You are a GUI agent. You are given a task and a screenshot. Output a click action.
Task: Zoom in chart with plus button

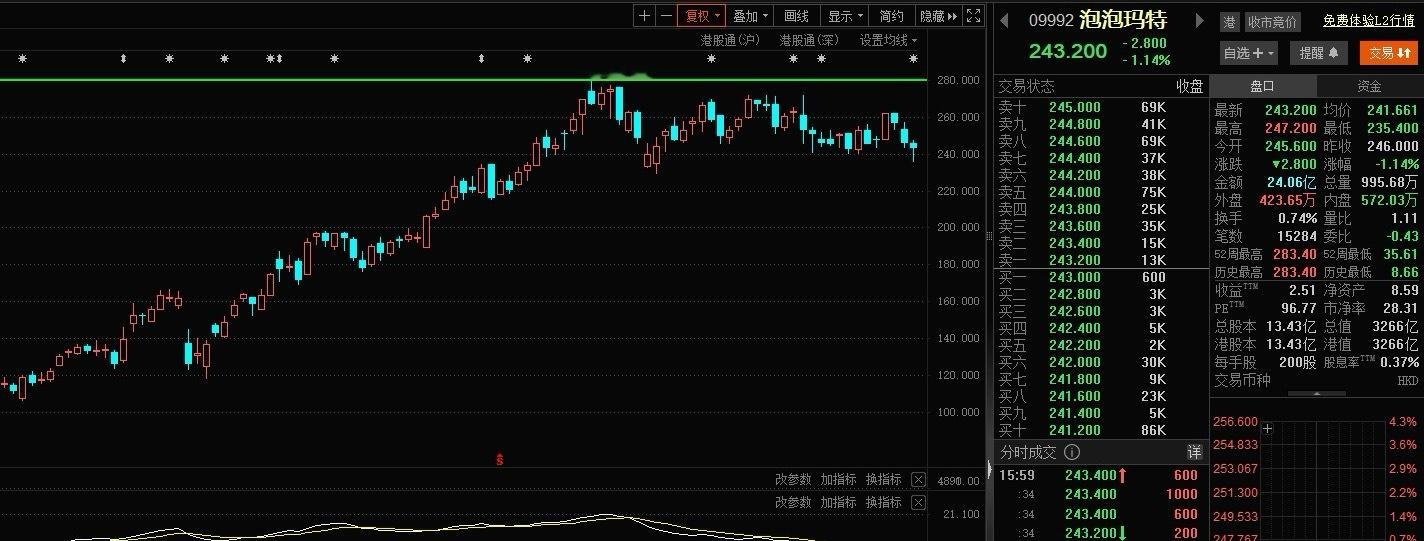(644, 16)
